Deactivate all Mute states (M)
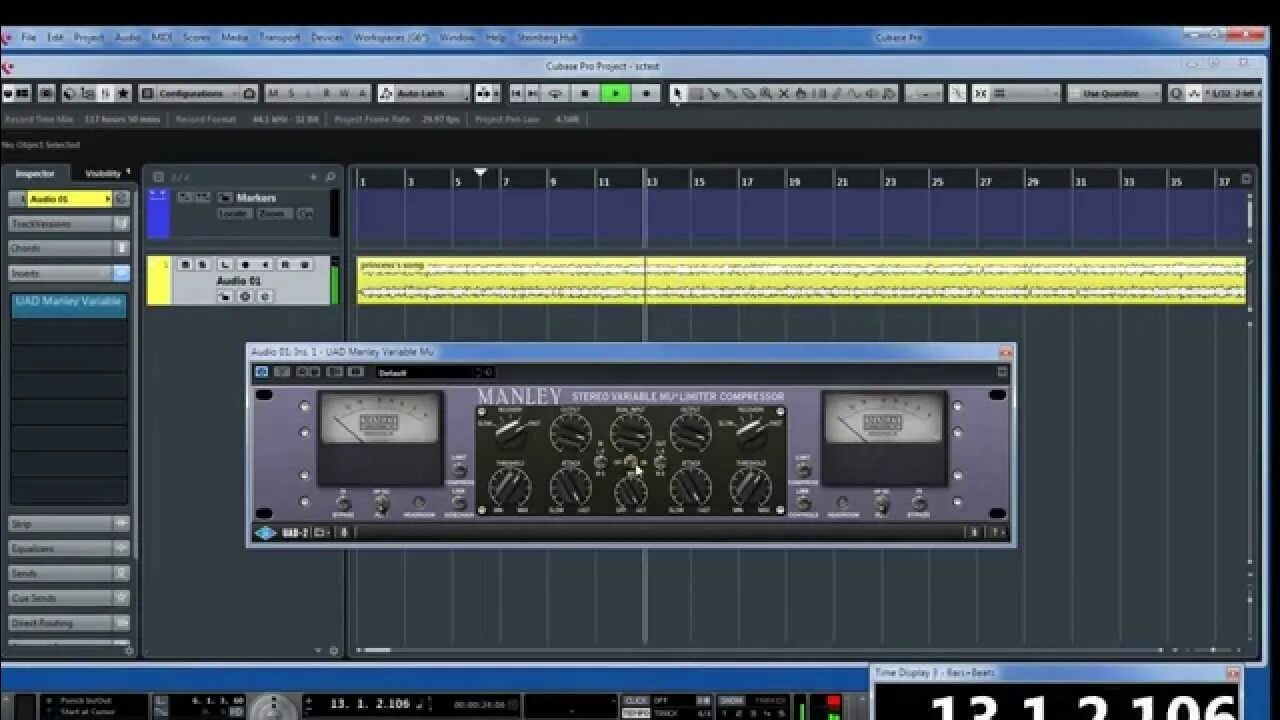 274,93
